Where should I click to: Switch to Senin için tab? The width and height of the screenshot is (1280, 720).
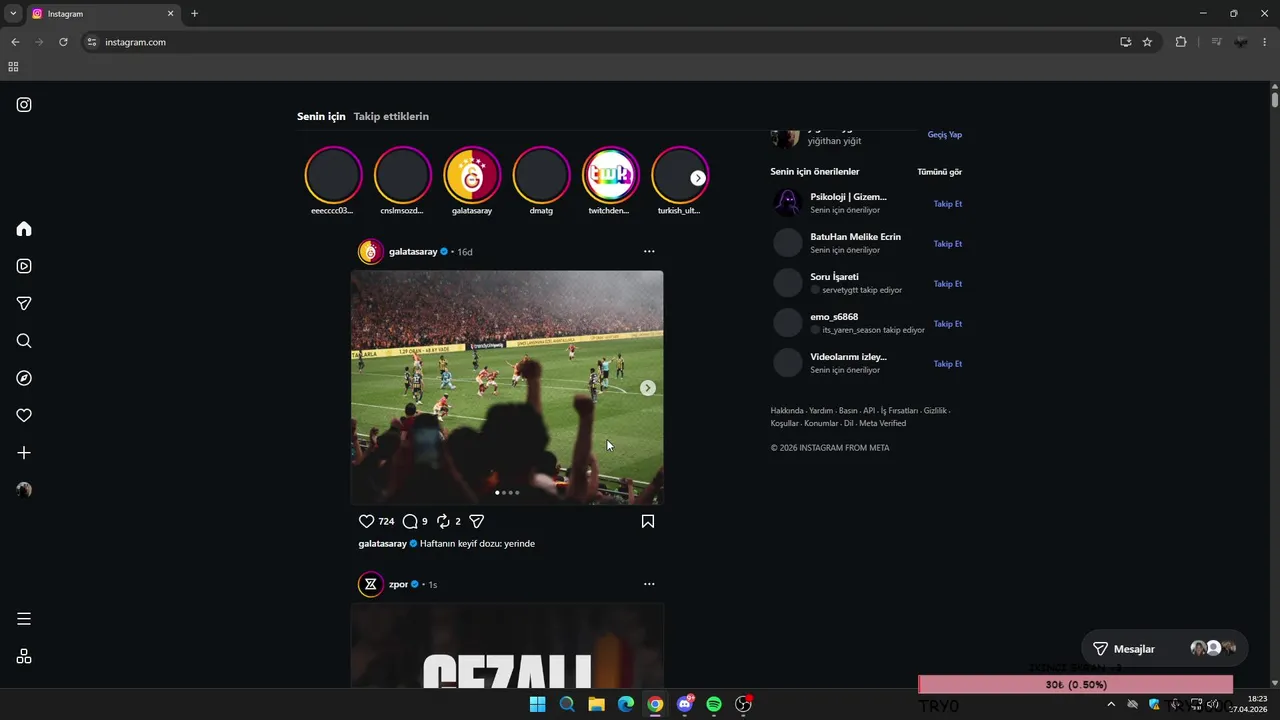tap(321, 116)
